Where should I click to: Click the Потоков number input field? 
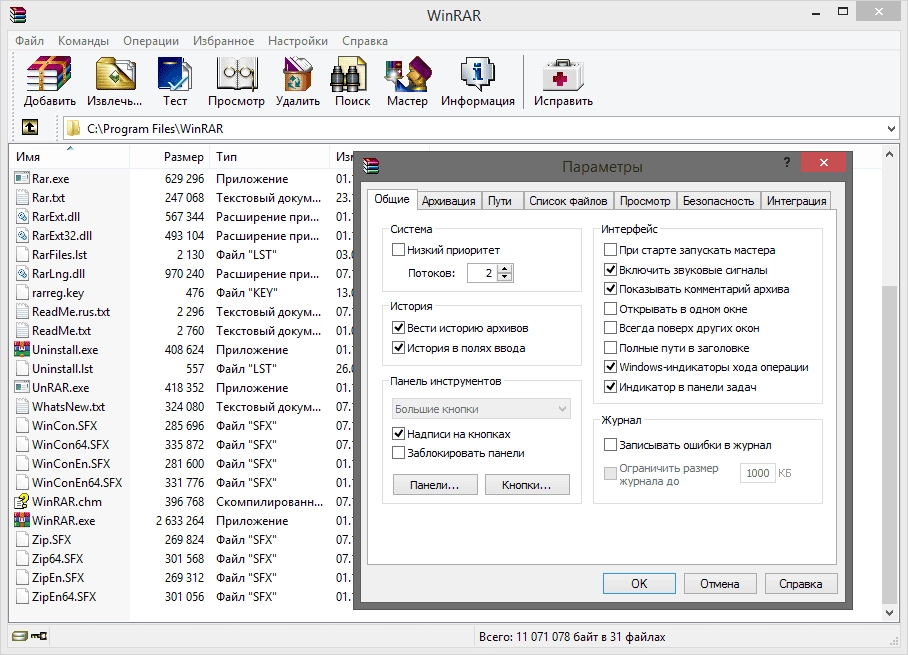coord(483,273)
